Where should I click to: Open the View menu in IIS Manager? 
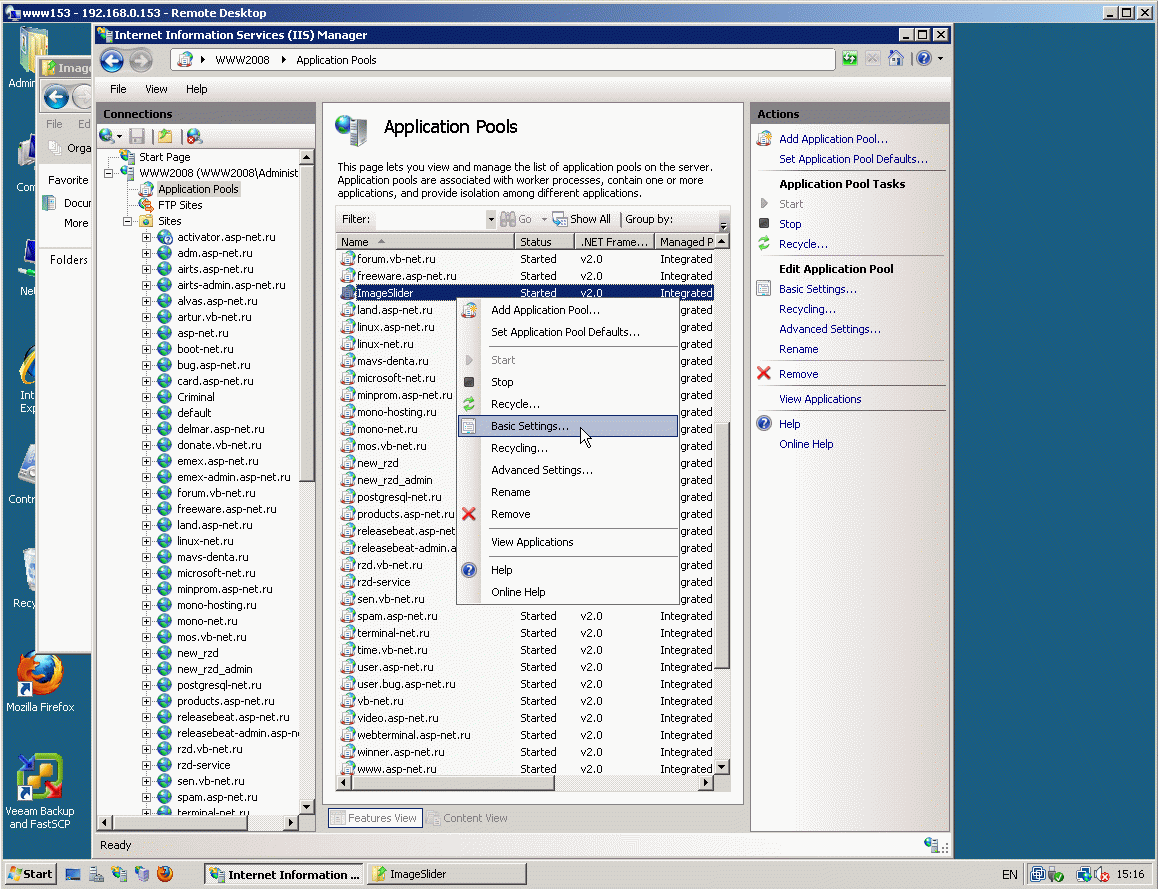click(156, 89)
